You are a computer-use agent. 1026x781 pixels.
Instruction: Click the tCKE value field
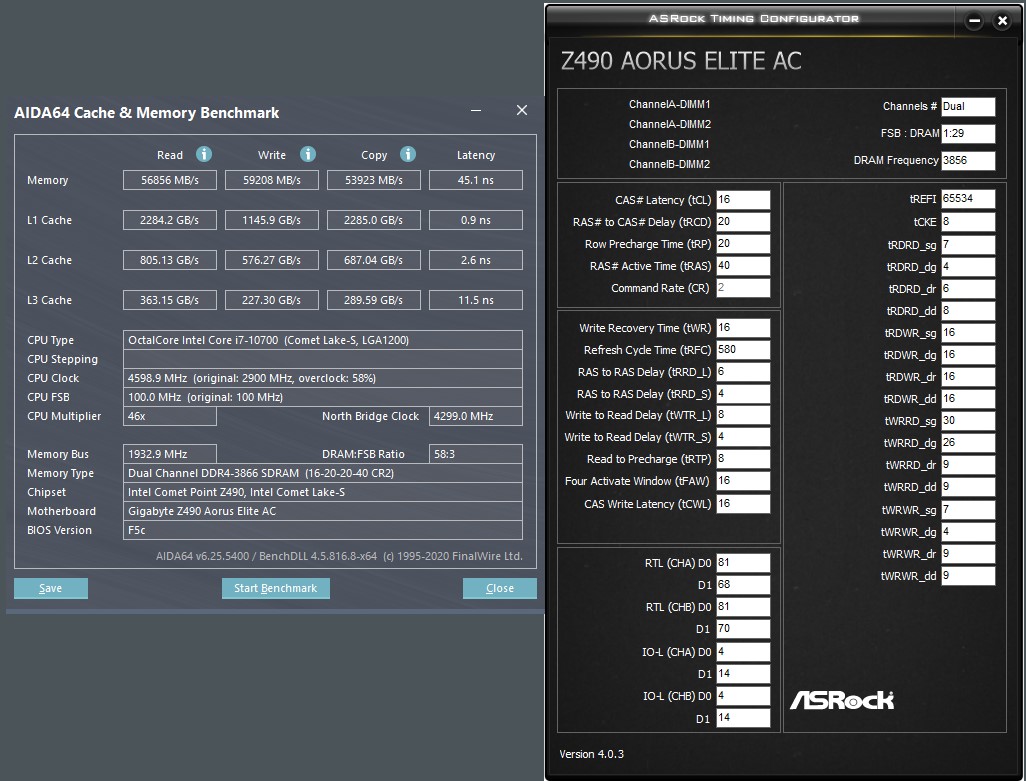point(968,222)
